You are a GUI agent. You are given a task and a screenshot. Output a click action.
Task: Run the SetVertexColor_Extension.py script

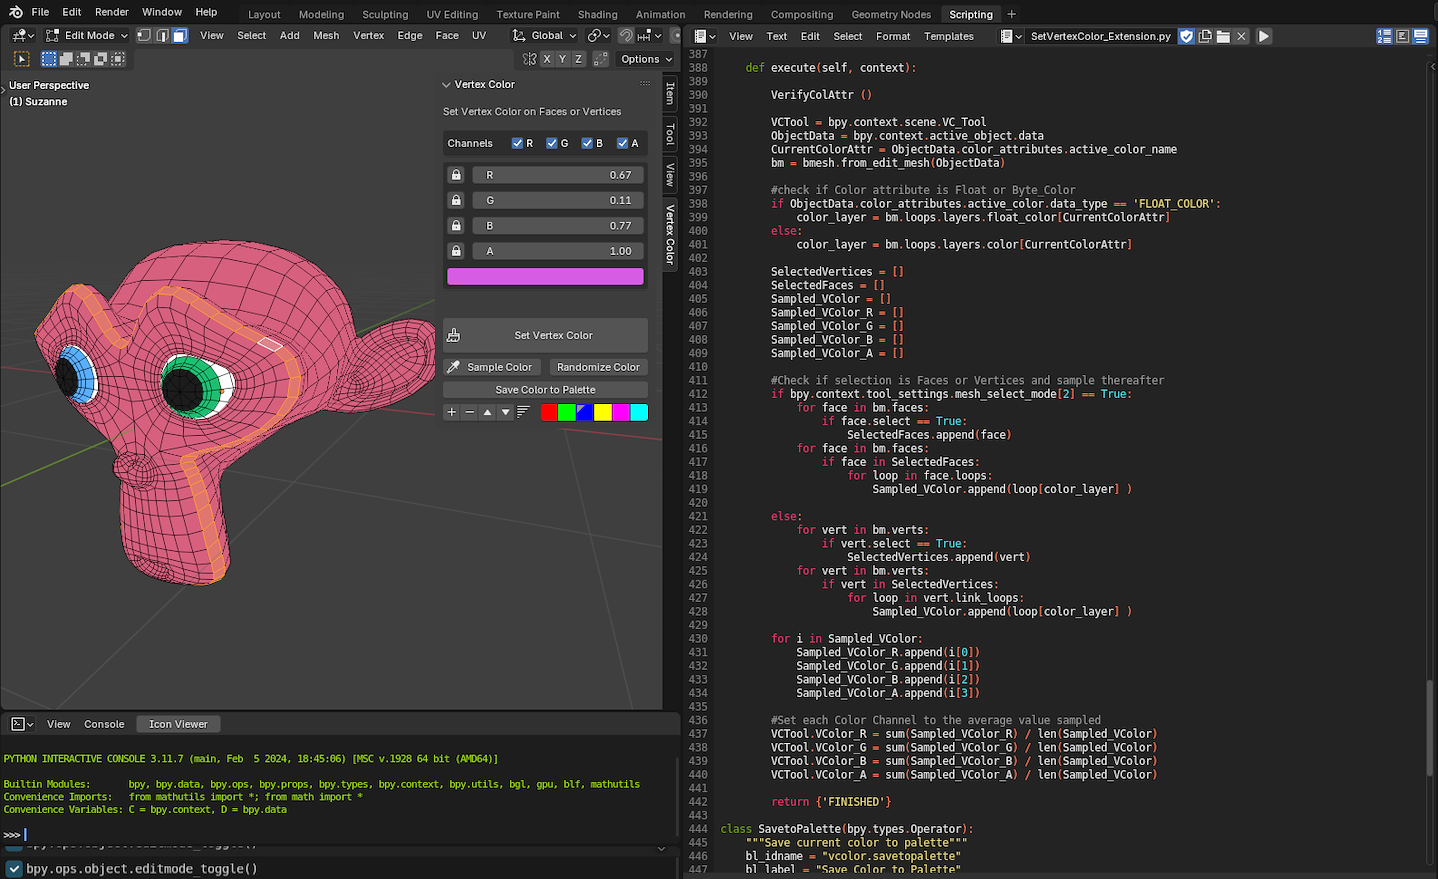click(x=1263, y=36)
